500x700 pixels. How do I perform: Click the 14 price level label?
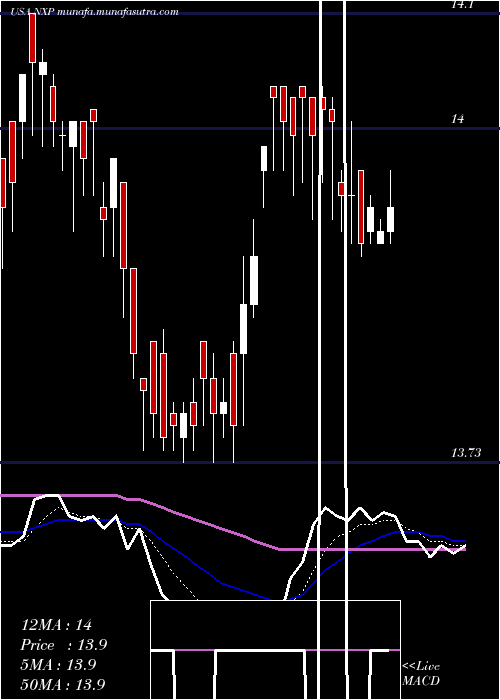pyautogui.click(x=457, y=119)
